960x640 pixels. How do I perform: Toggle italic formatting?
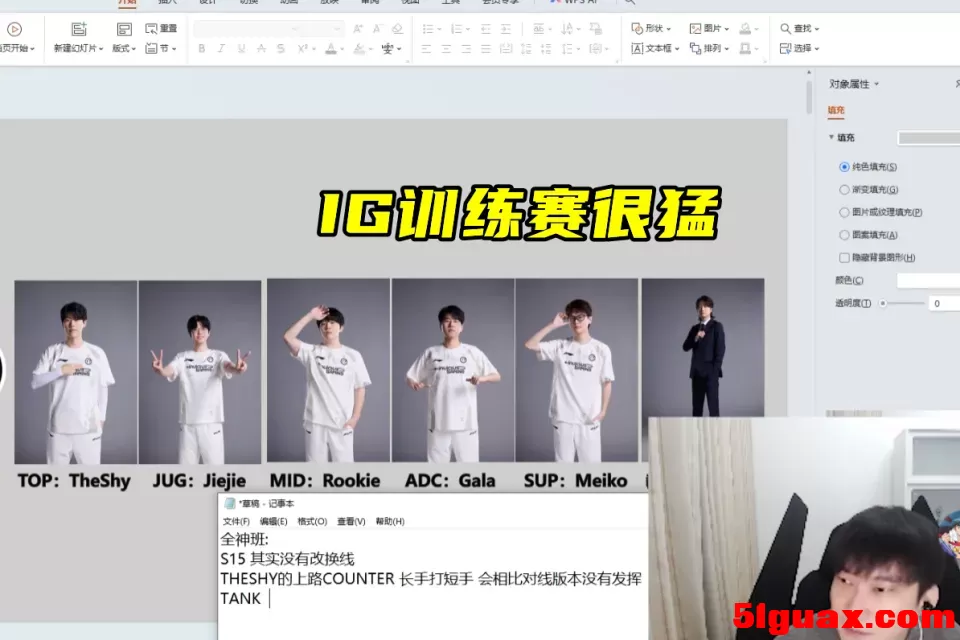221,48
